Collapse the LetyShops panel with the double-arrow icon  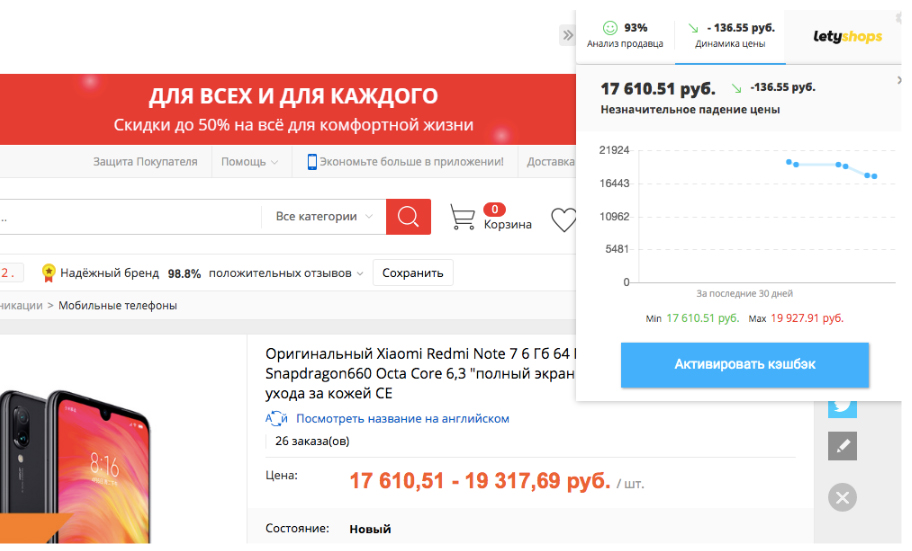point(567,35)
